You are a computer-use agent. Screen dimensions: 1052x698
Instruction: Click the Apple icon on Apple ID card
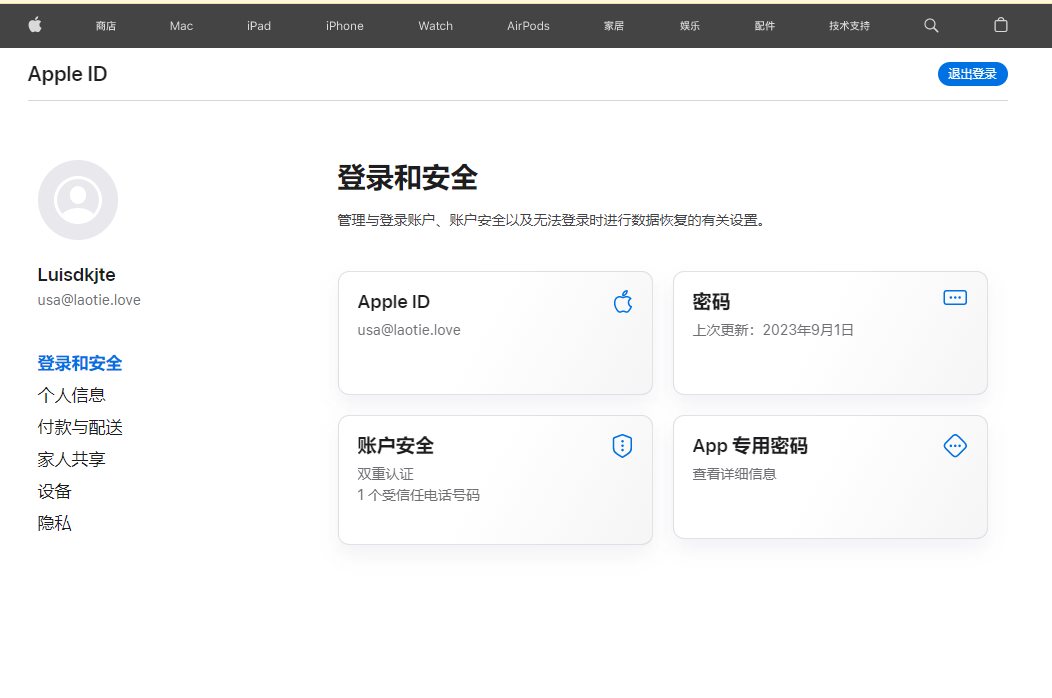point(622,302)
